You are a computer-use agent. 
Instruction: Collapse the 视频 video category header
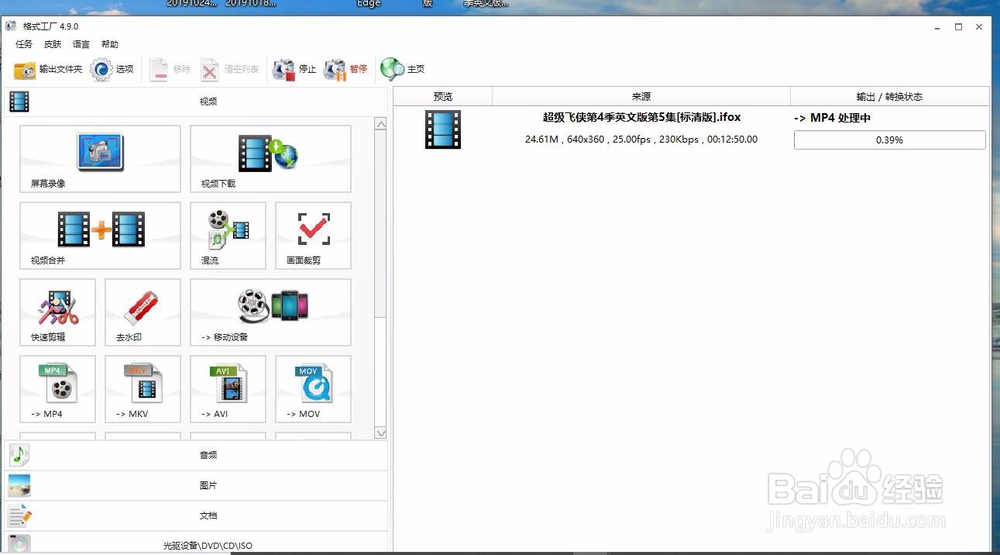(x=196, y=101)
